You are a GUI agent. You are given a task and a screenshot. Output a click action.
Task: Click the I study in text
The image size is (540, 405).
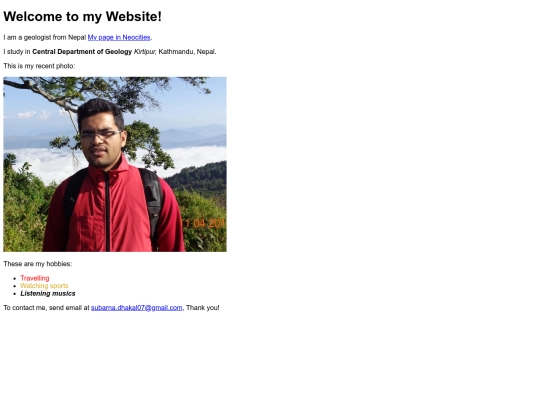(17, 52)
